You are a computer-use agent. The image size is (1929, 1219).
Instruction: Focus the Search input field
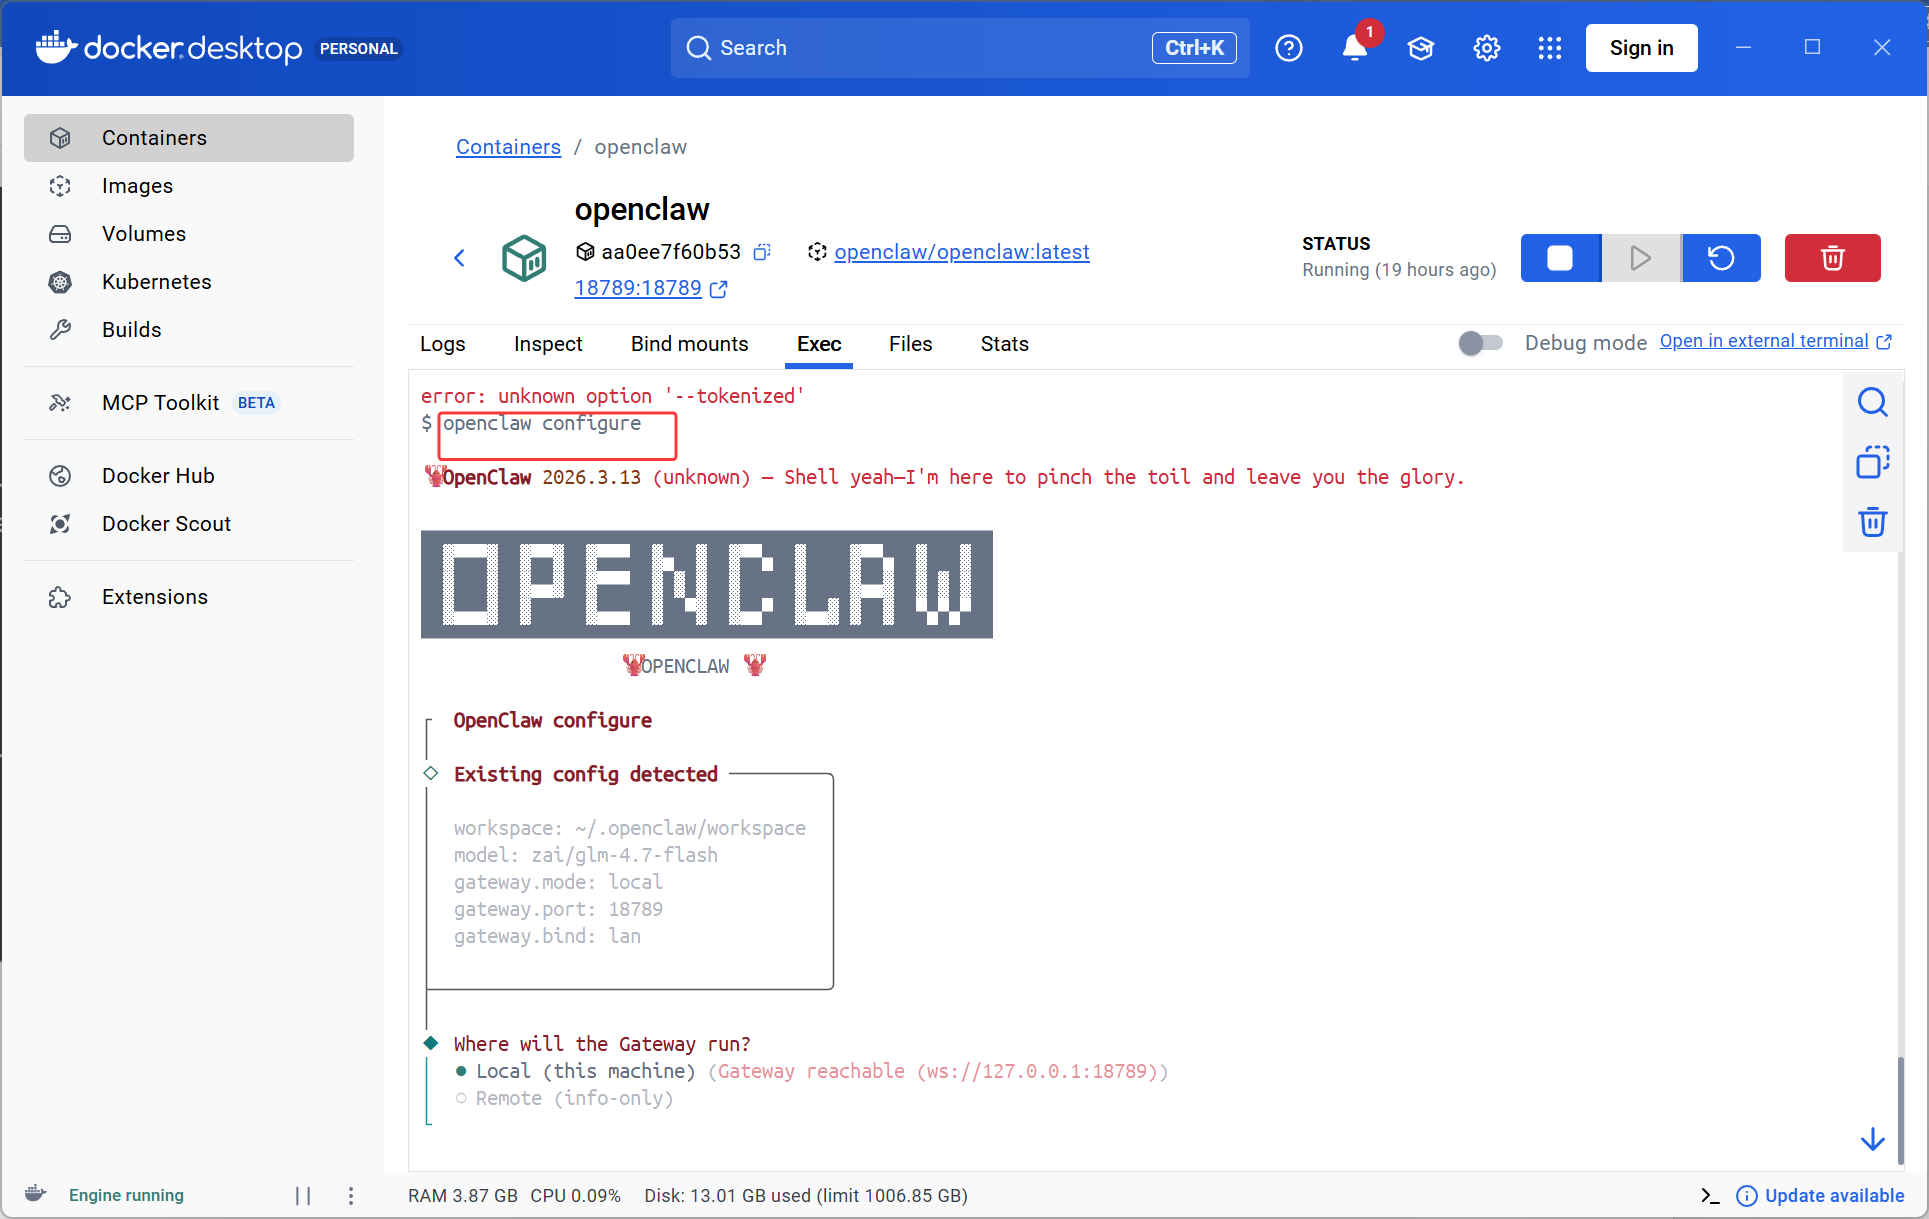point(960,48)
